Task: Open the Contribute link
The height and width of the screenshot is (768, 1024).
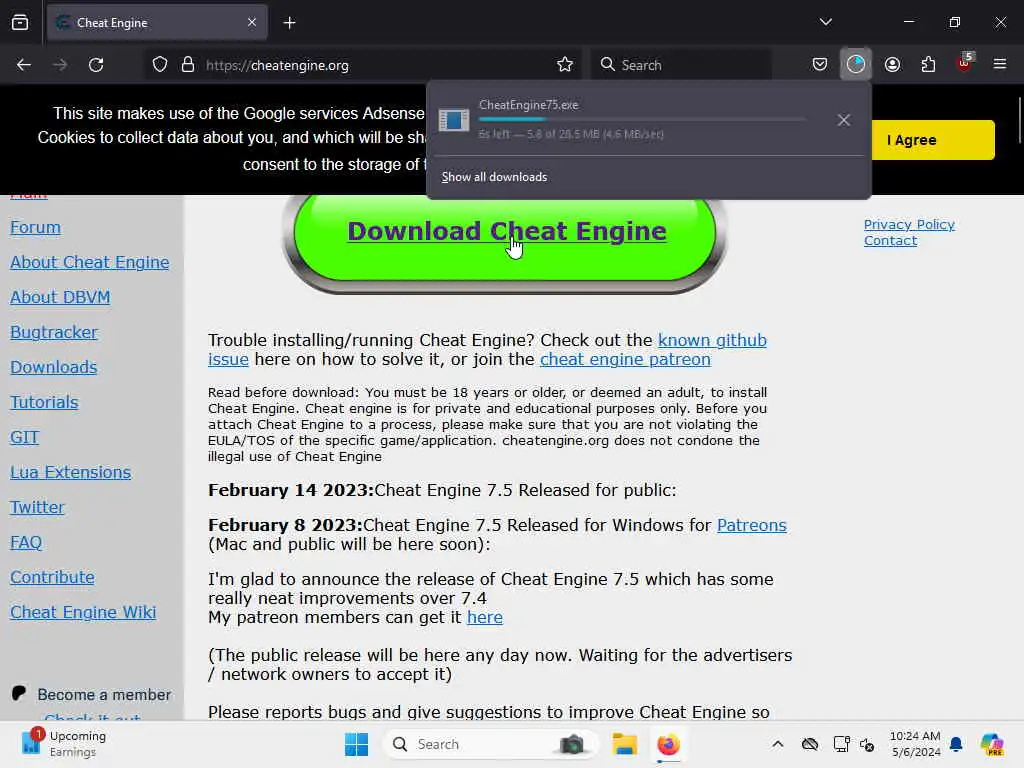Action: click(x=52, y=577)
